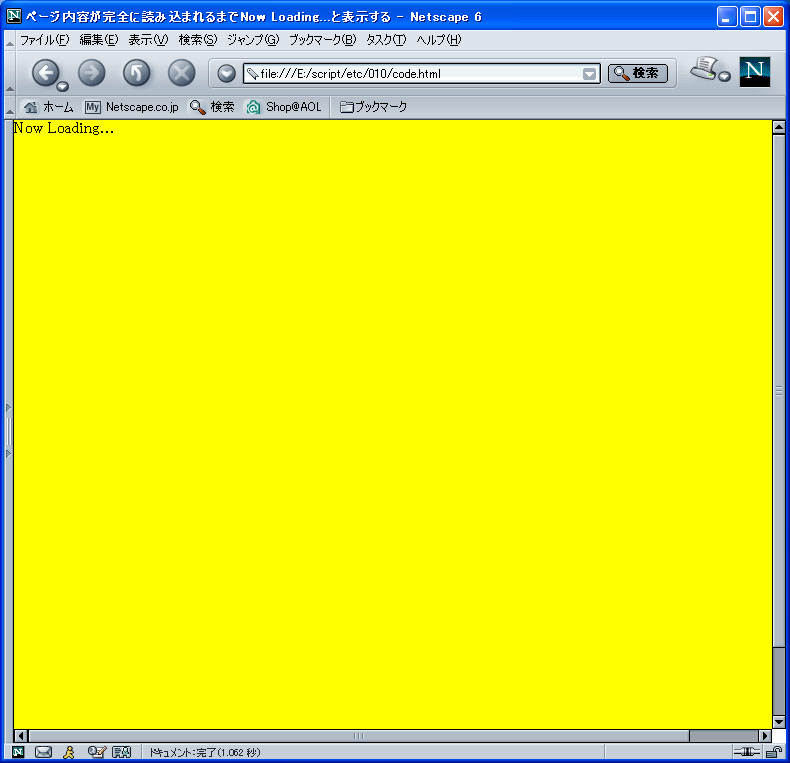Screen dimensions: 790x763
Task: Open the 表示(V) menu
Action: [x=148, y=40]
